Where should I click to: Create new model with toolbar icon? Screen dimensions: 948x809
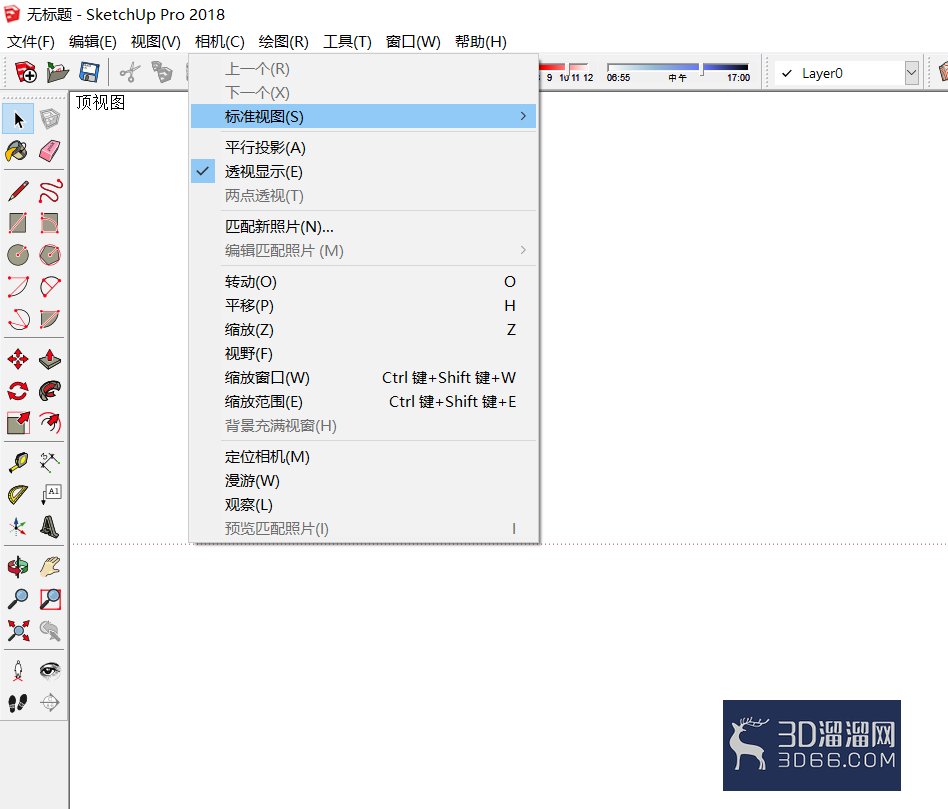[25, 73]
